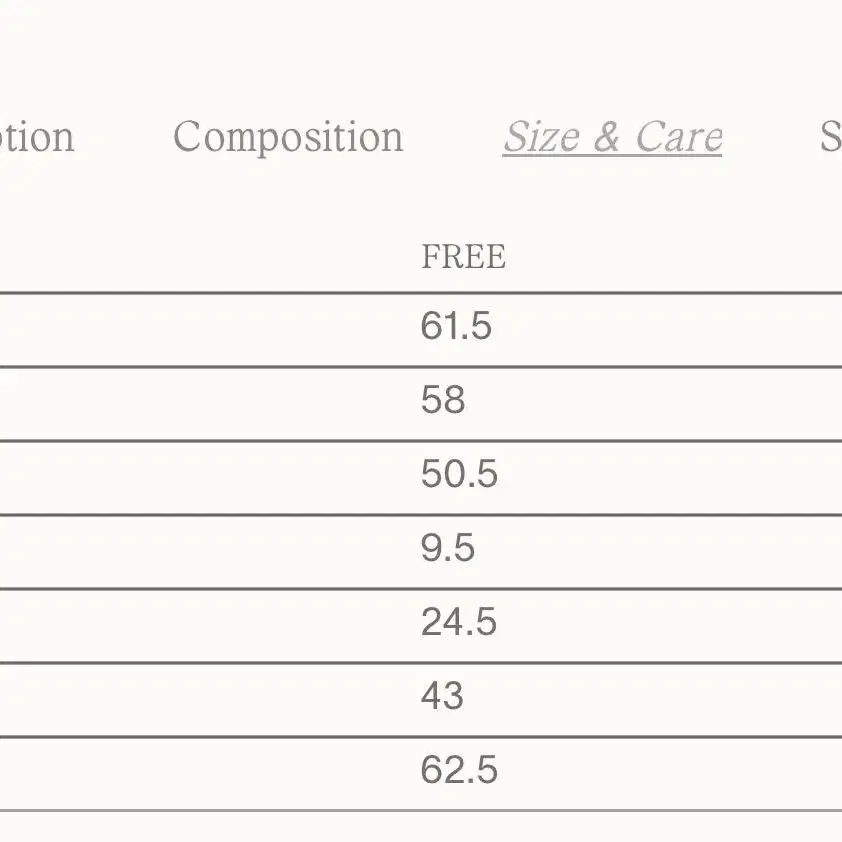Screen dimensions: 842x842
Task: Select the Size & Care tab
Action: click(613, 137)
